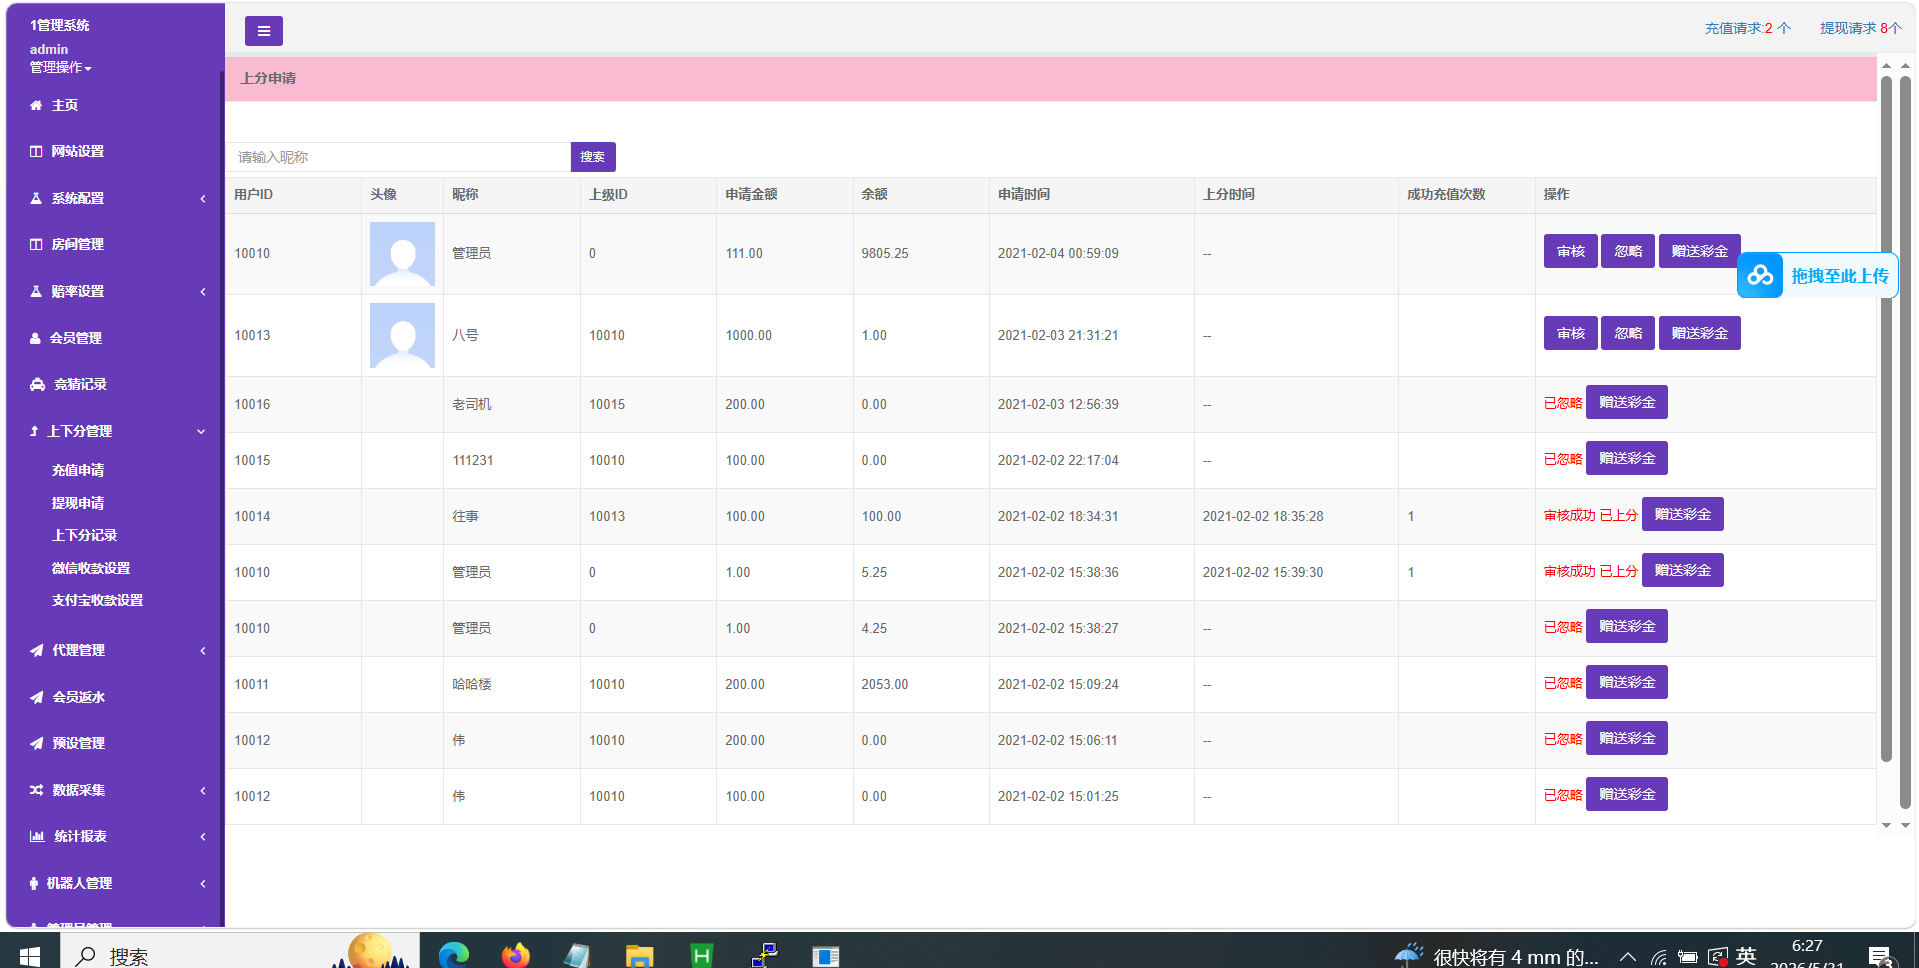Click the page vertical scrollbar down arrow
This screenshot has width=1919, height=968.
pos(1905,825)
